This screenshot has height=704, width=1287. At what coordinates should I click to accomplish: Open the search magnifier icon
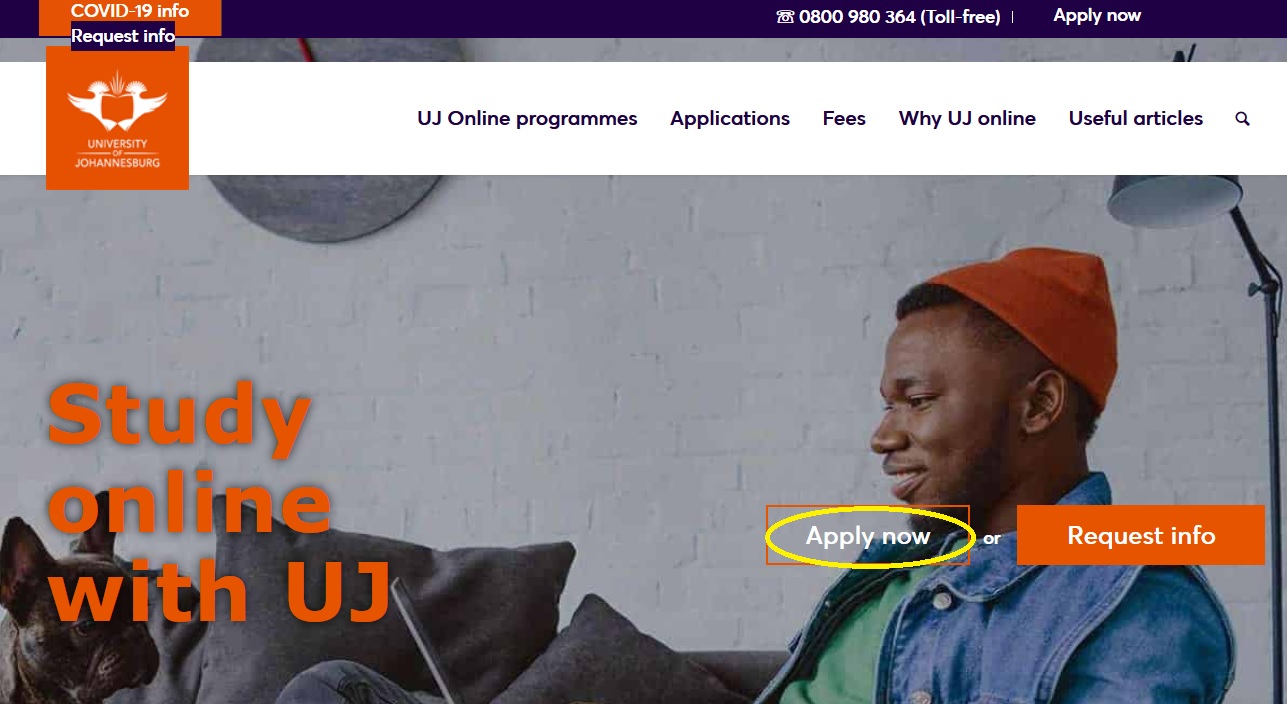tap(1242, 119)
